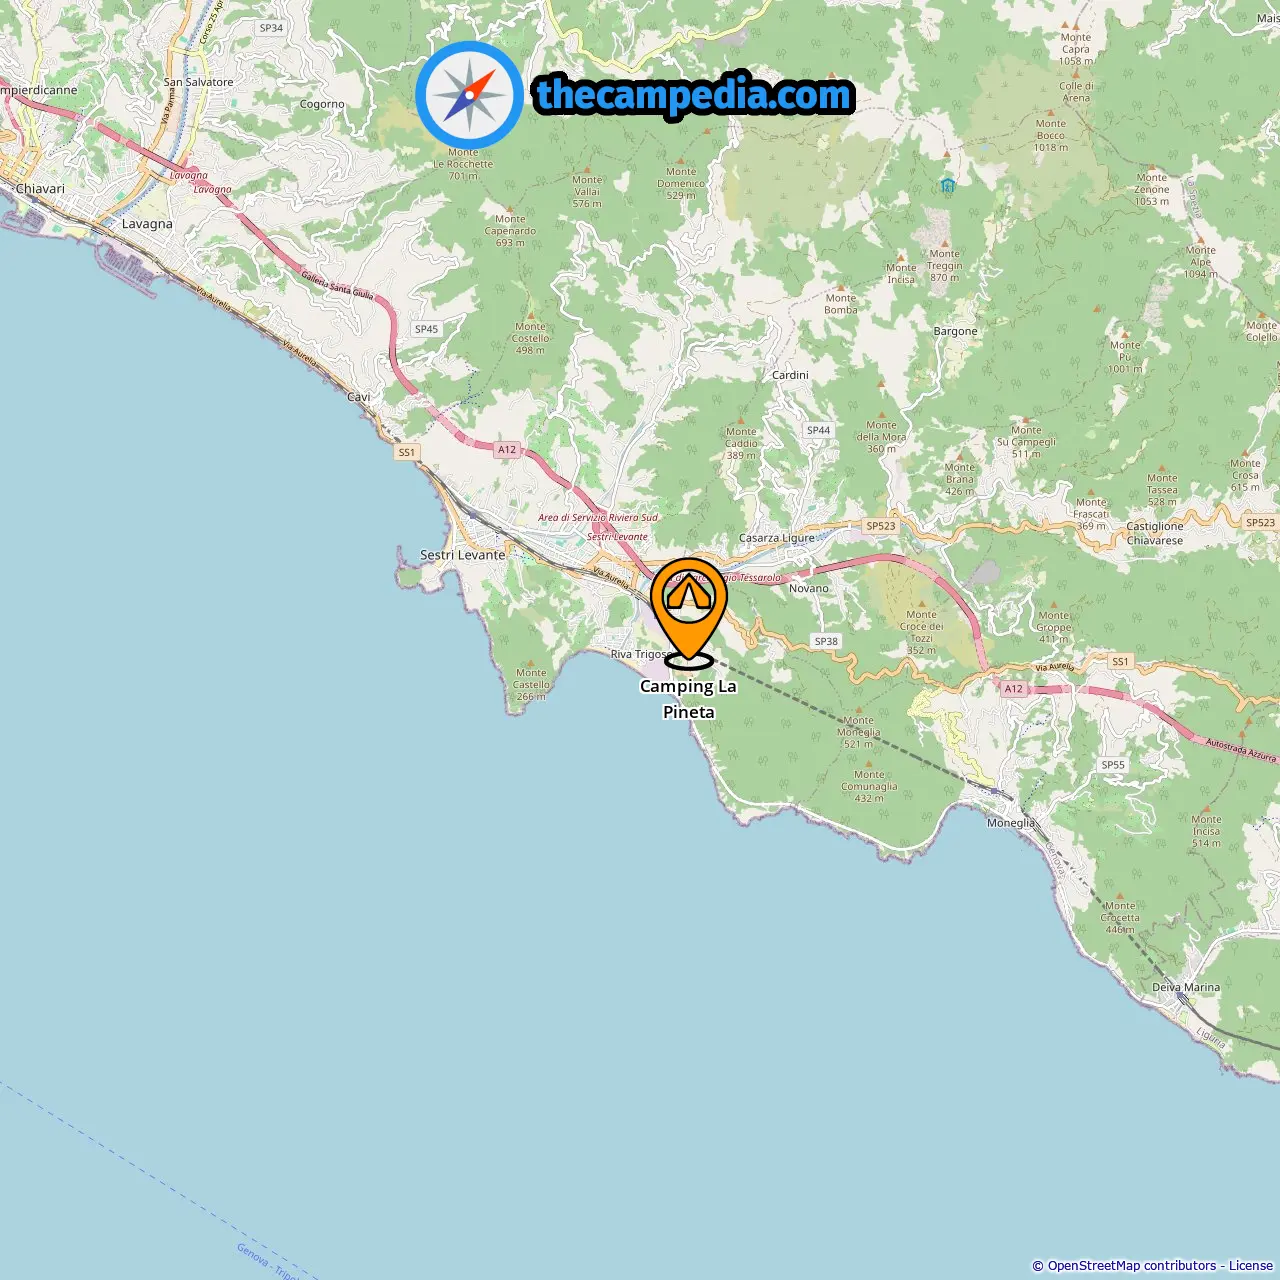The height and width of the screenshot is (1280, 1280).
Task: Click the SP45 road shield
Action: pyautogui.click(x=427, y=329)
